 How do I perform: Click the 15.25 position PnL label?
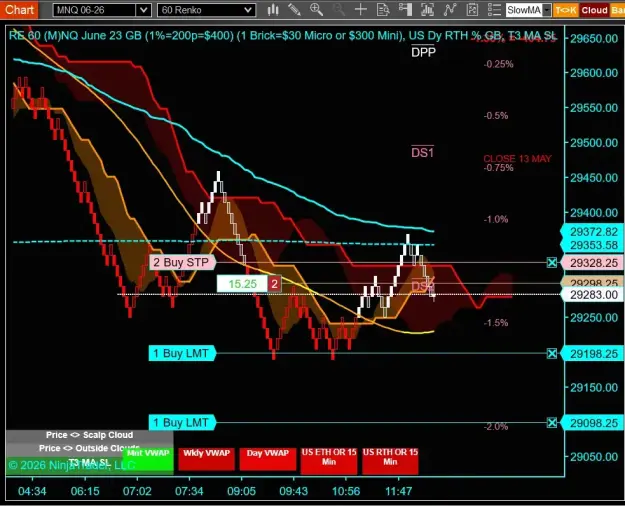[242, 284]
